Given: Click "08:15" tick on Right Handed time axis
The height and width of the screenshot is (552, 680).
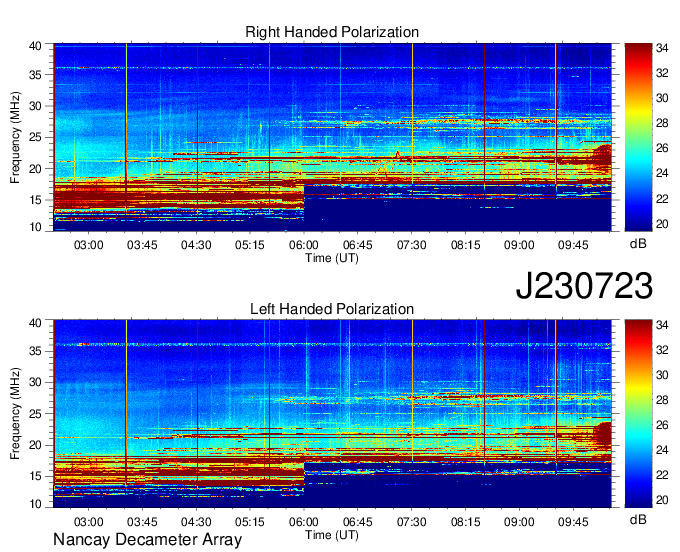Looking at the screenshot, I should point(465,245).
